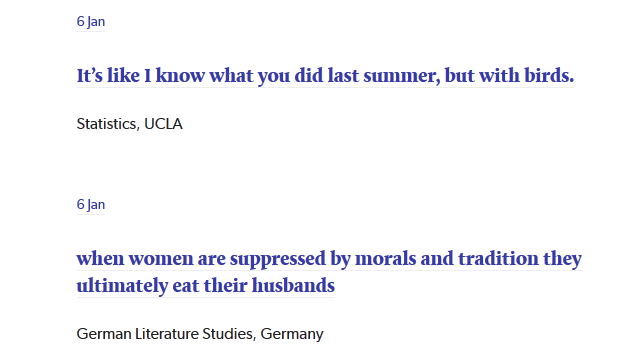This screenshot has height=360, width=640.
Task: Click the word 'suppressed' in second headline
Action: 278,260
